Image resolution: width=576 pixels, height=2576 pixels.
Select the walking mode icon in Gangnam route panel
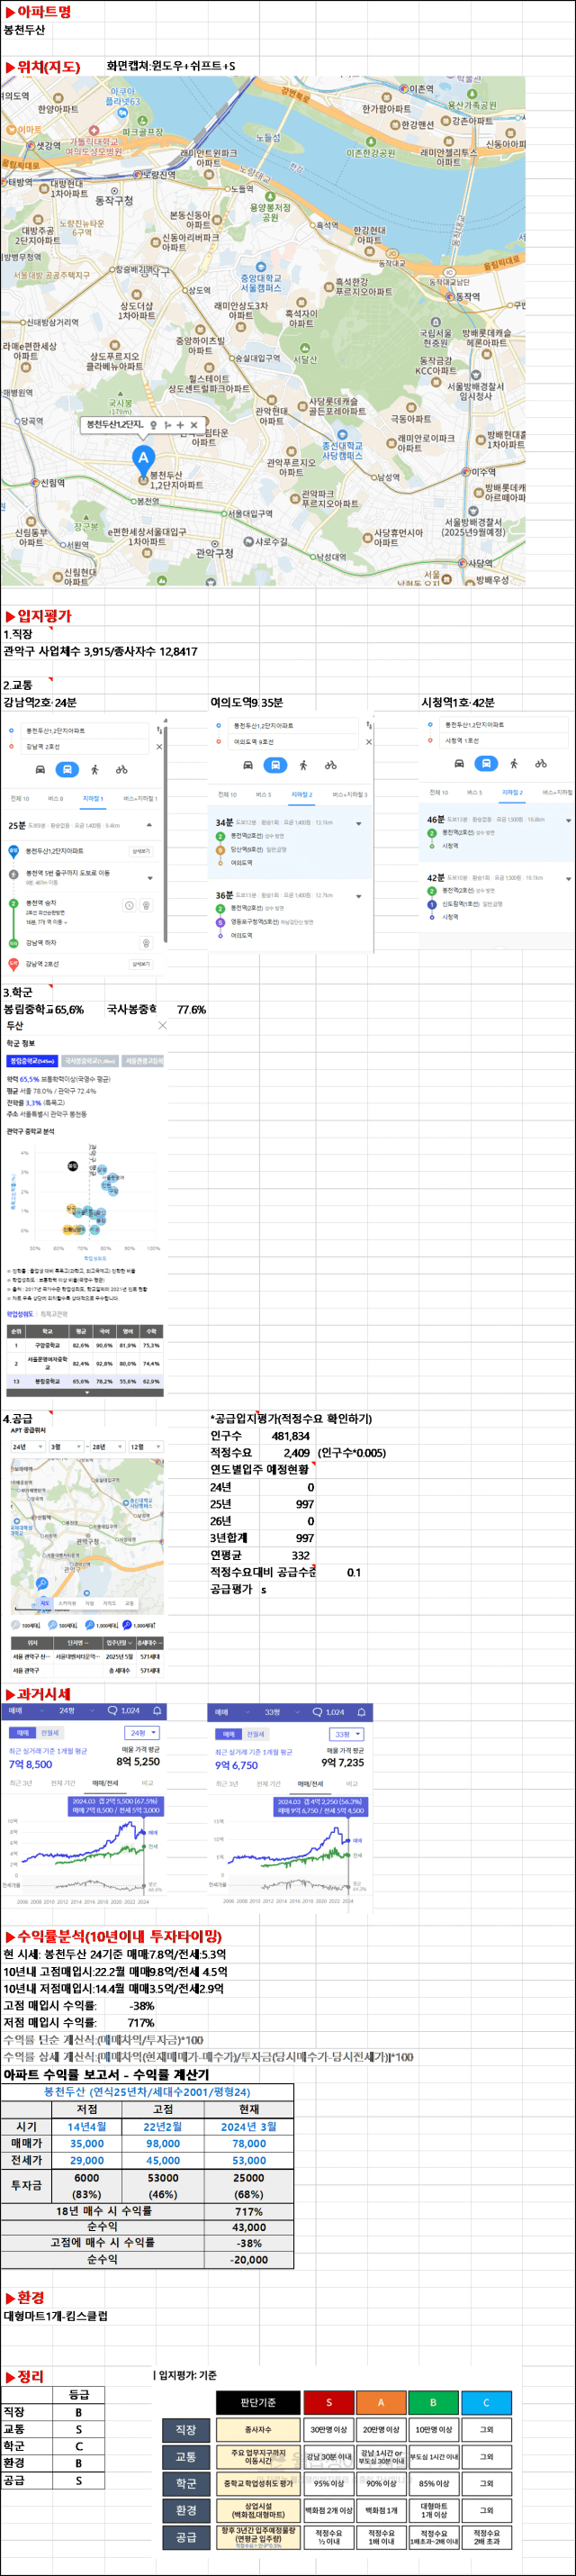94,769
